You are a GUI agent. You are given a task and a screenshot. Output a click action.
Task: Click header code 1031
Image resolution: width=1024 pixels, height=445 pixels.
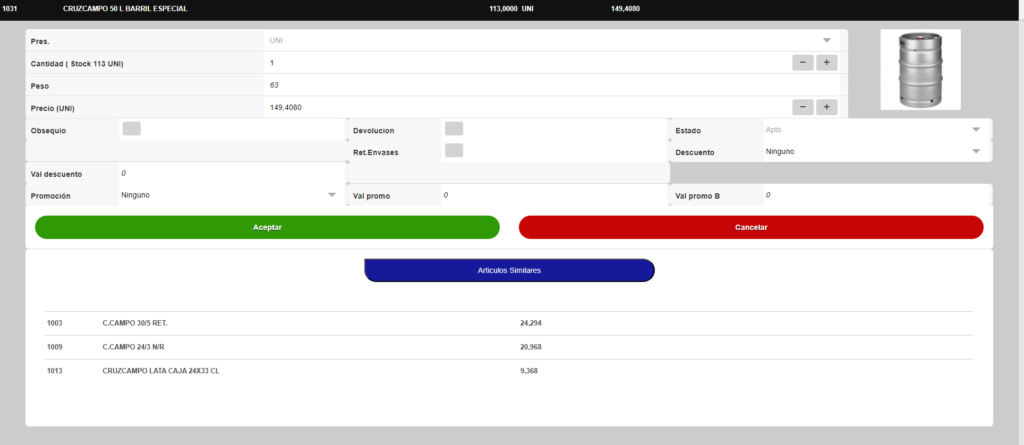tap(10, 9)
